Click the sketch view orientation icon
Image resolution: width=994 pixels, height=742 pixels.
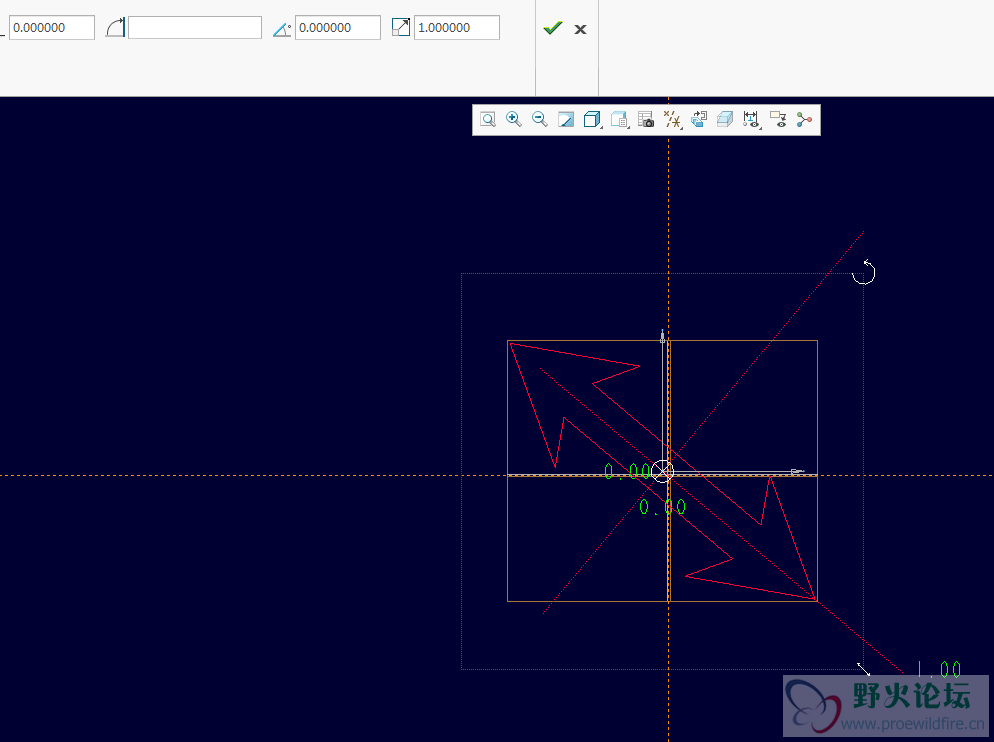point(699,120)
